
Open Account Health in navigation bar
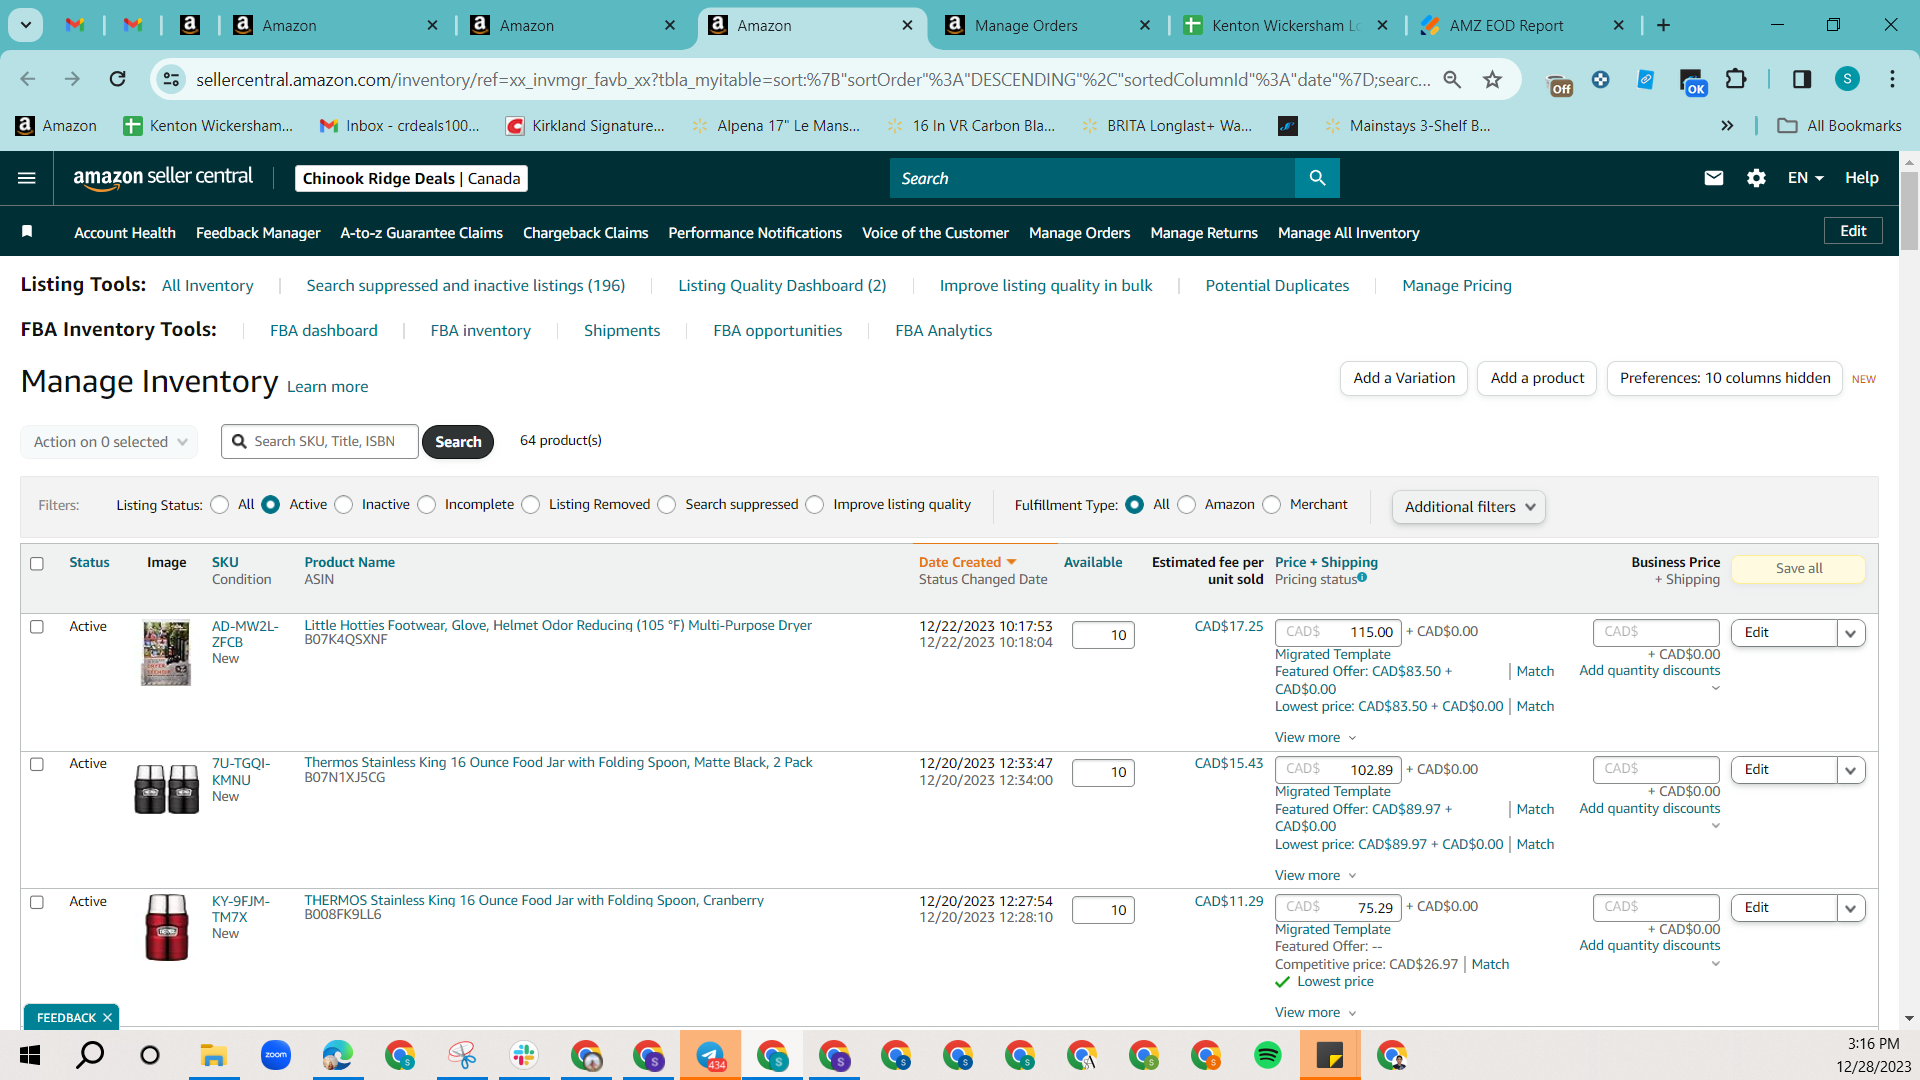click(x=125, y=233)
